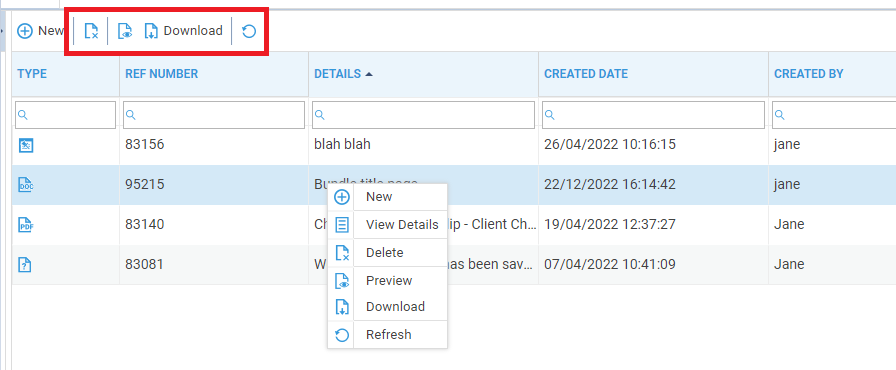Focus the REF NUMBER filter search box
The width and height of the screenshot is (896, 370).
tap(214, 115)
